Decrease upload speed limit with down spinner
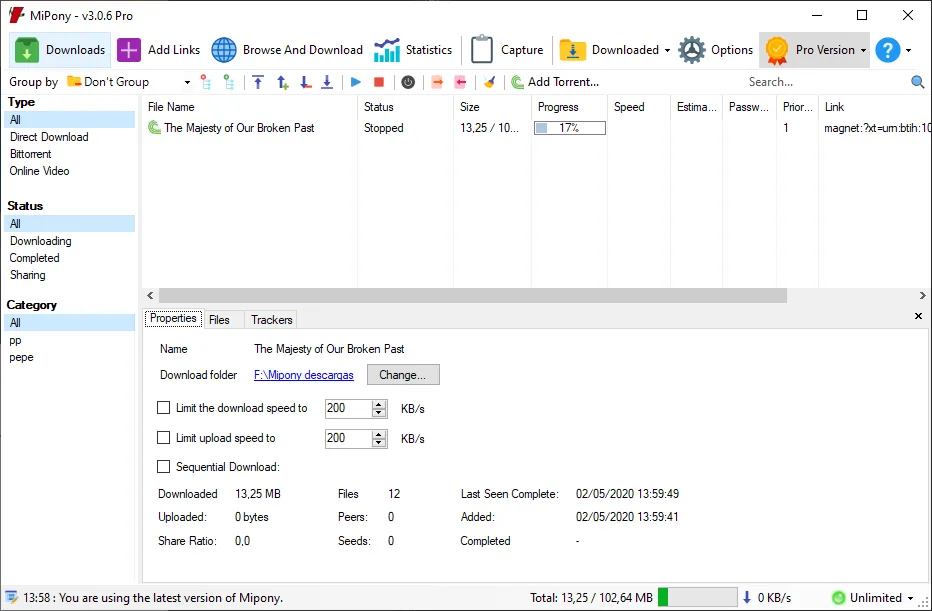 (379, 442)
